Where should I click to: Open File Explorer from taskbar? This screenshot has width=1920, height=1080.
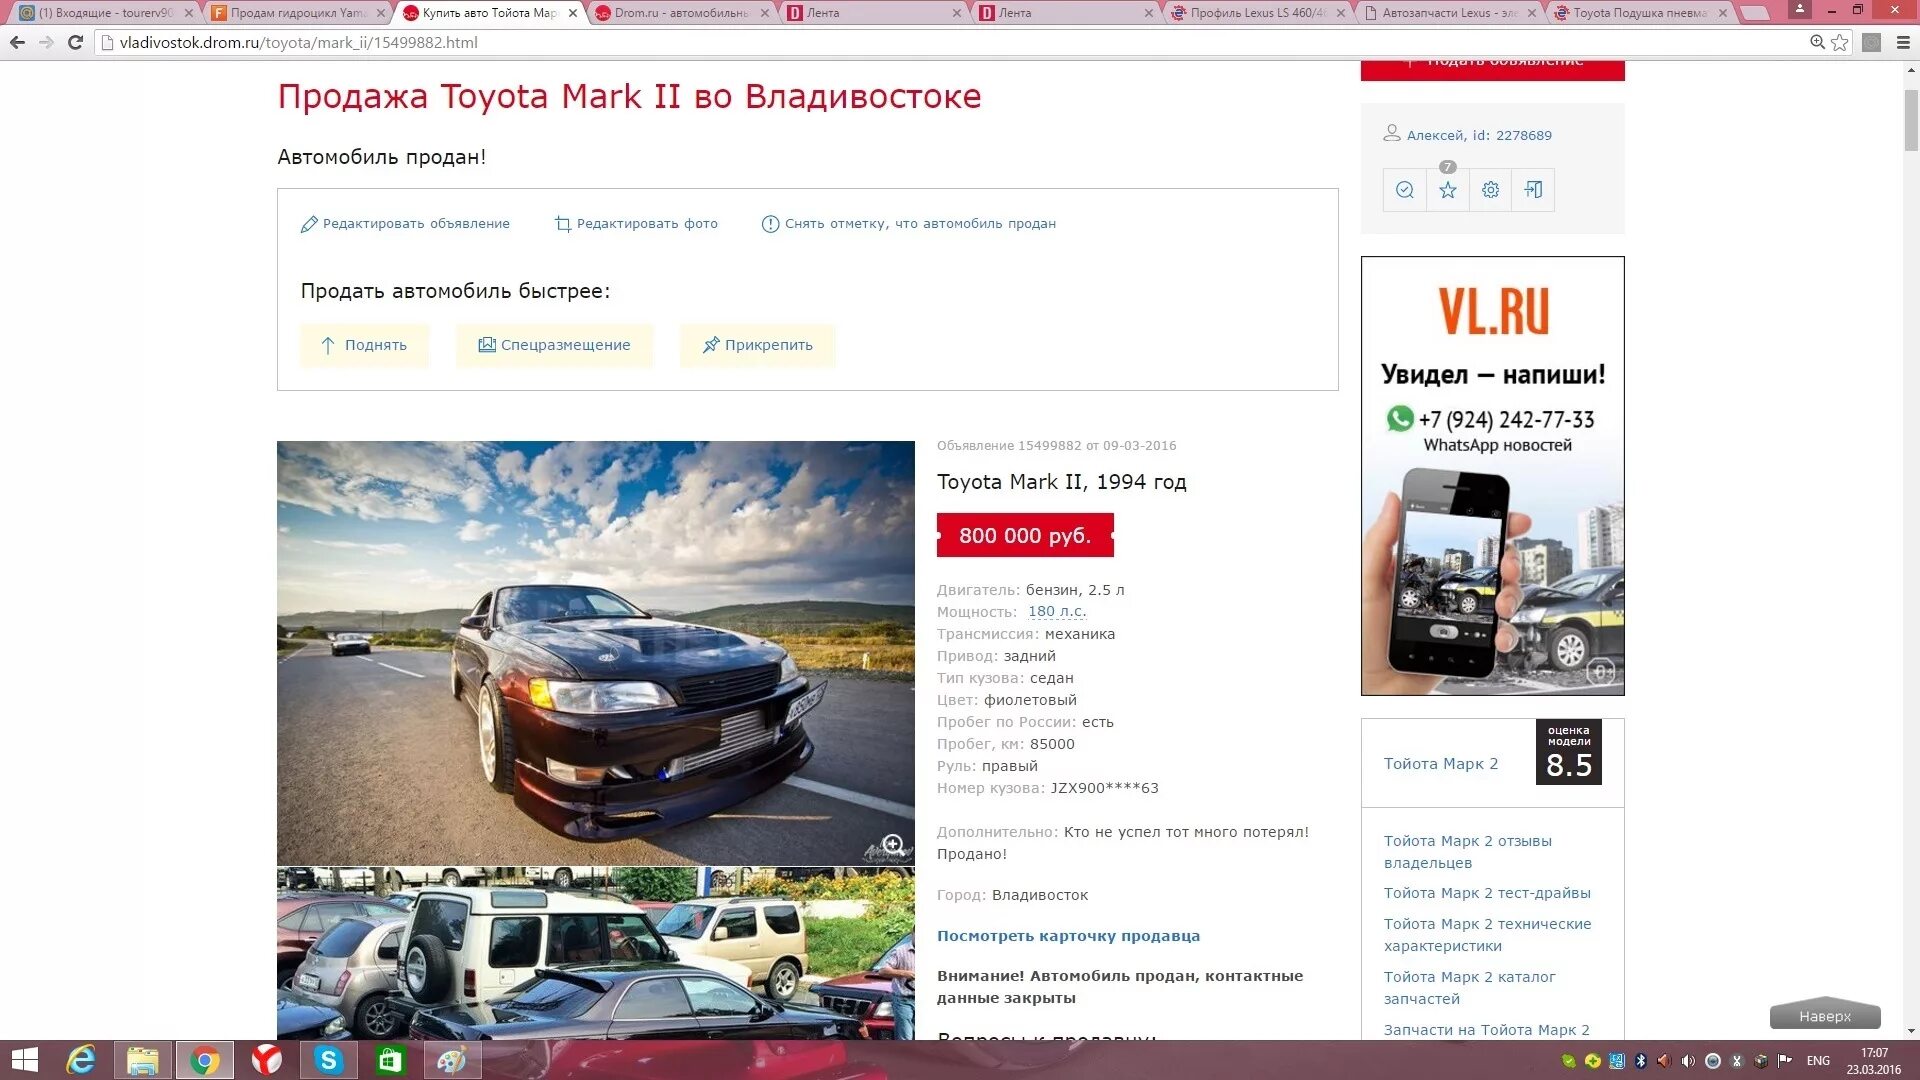(143, 1060)
